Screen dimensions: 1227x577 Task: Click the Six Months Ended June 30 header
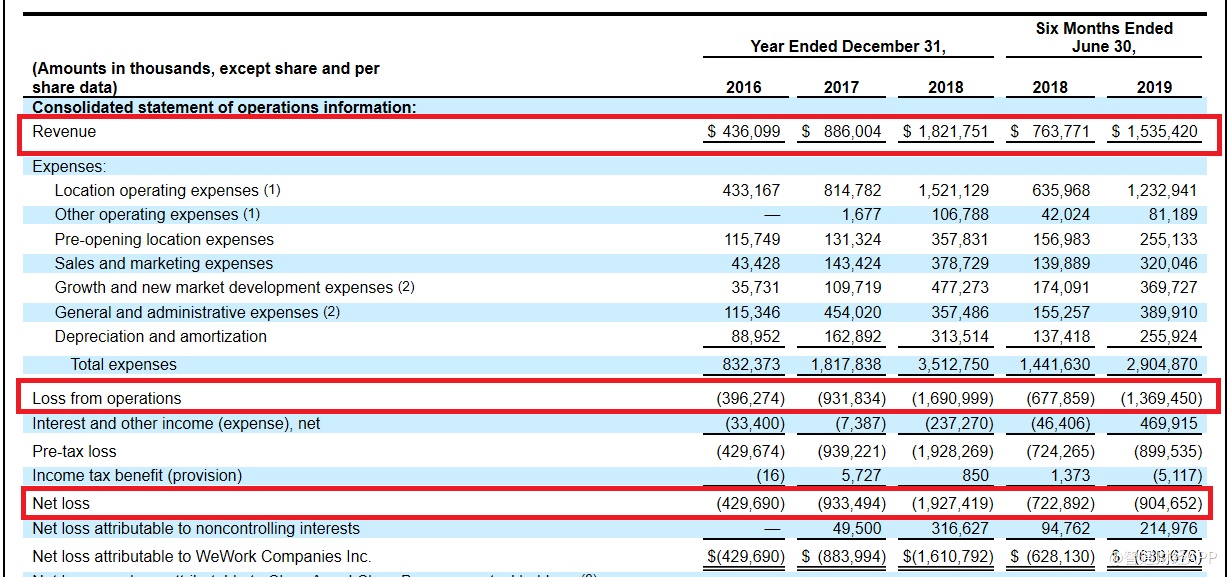[x=1104, y=38]
